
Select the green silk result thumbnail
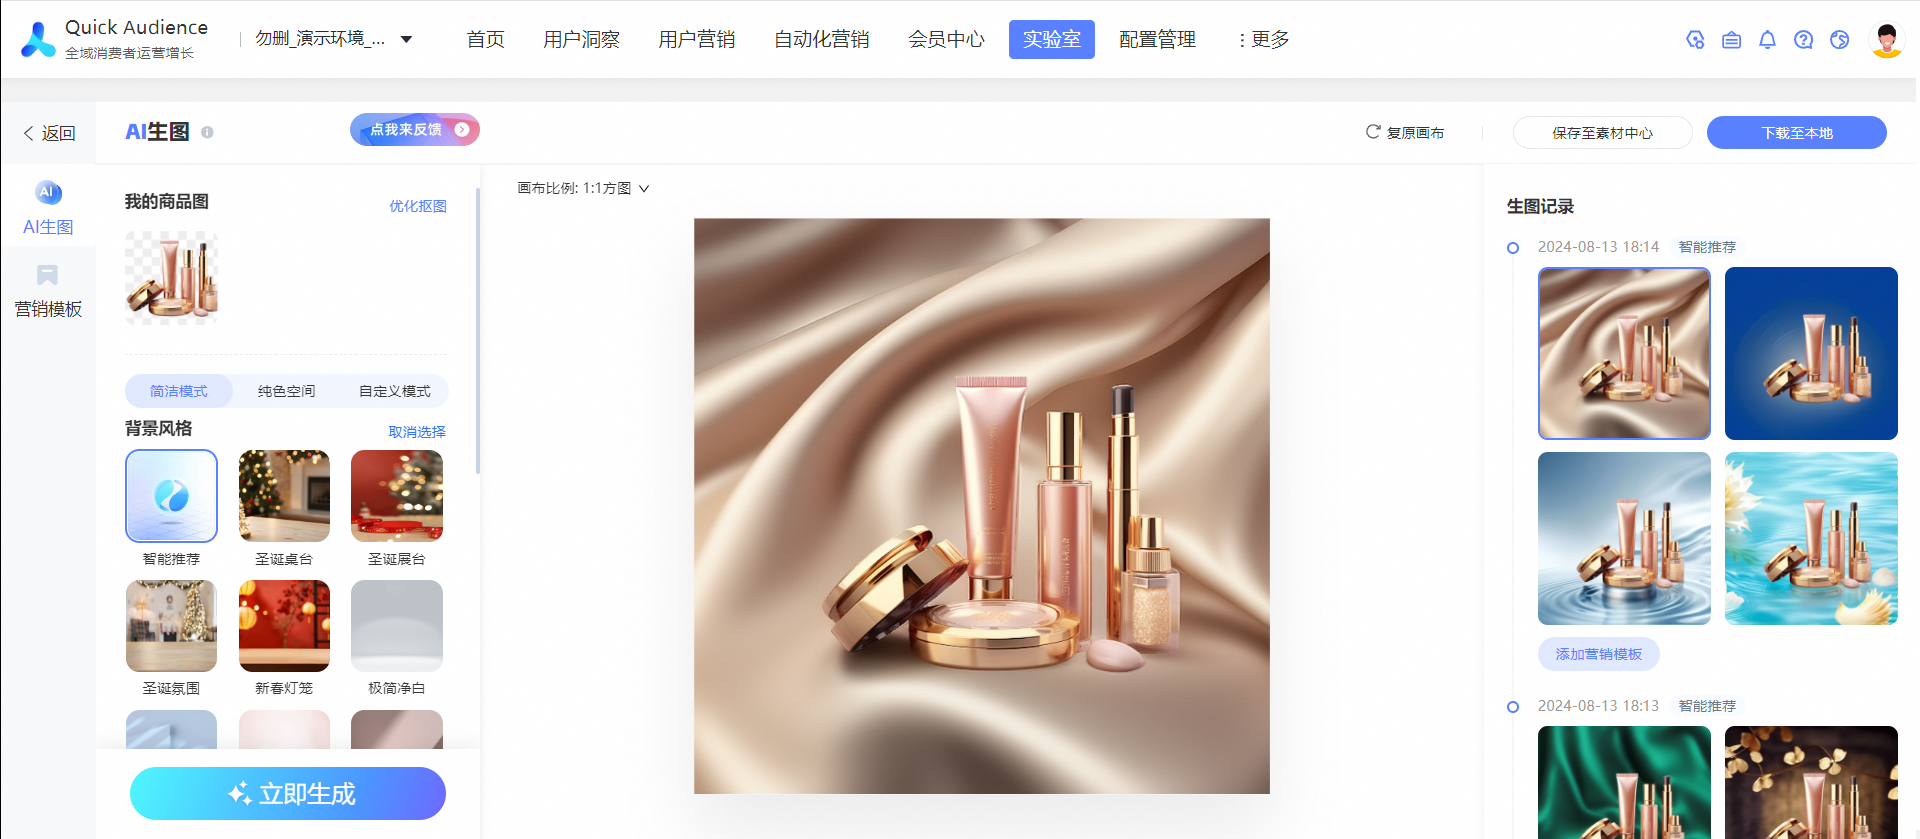1624,782
